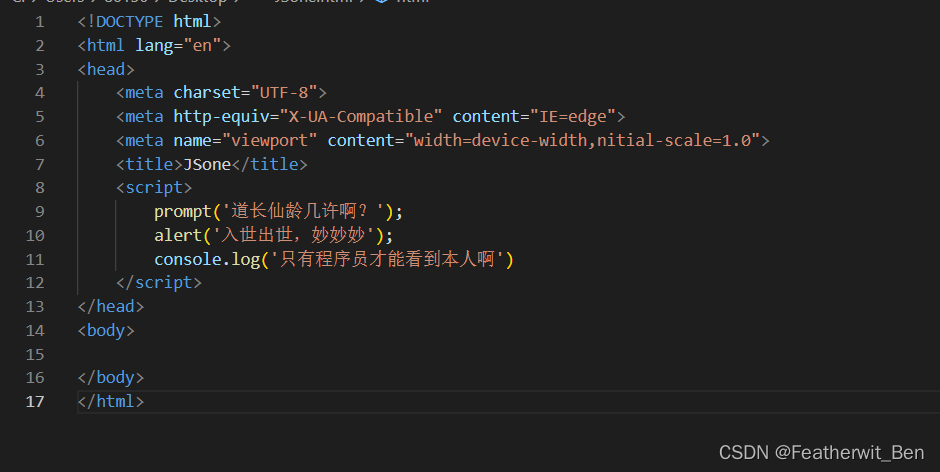Click the alert function name
The image size is (940, 472).
(178, 235)
